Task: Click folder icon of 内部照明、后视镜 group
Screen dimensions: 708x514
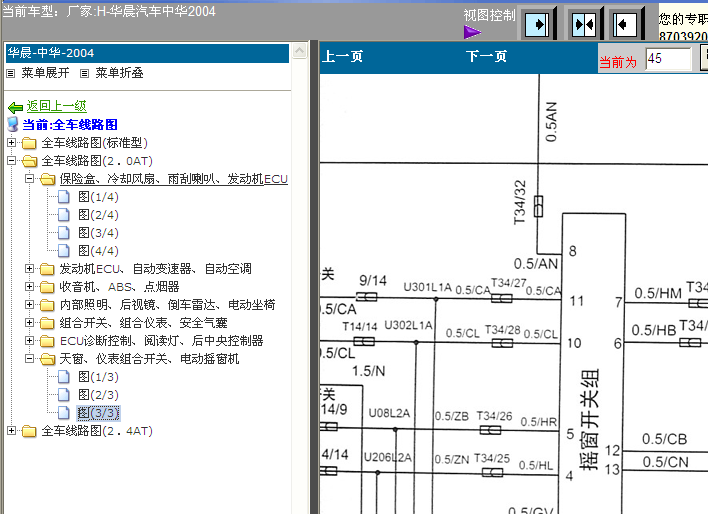Action: point(47,305)
